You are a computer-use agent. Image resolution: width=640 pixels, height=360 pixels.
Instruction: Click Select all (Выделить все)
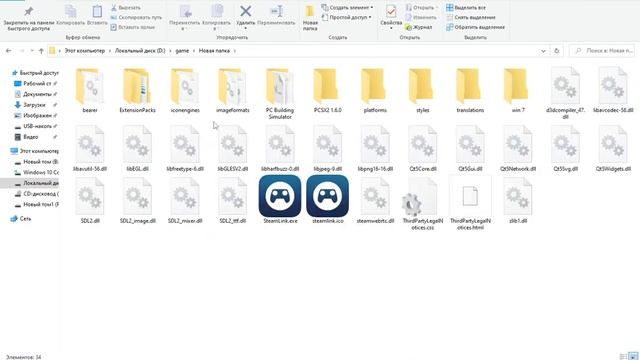coord(466,8)
